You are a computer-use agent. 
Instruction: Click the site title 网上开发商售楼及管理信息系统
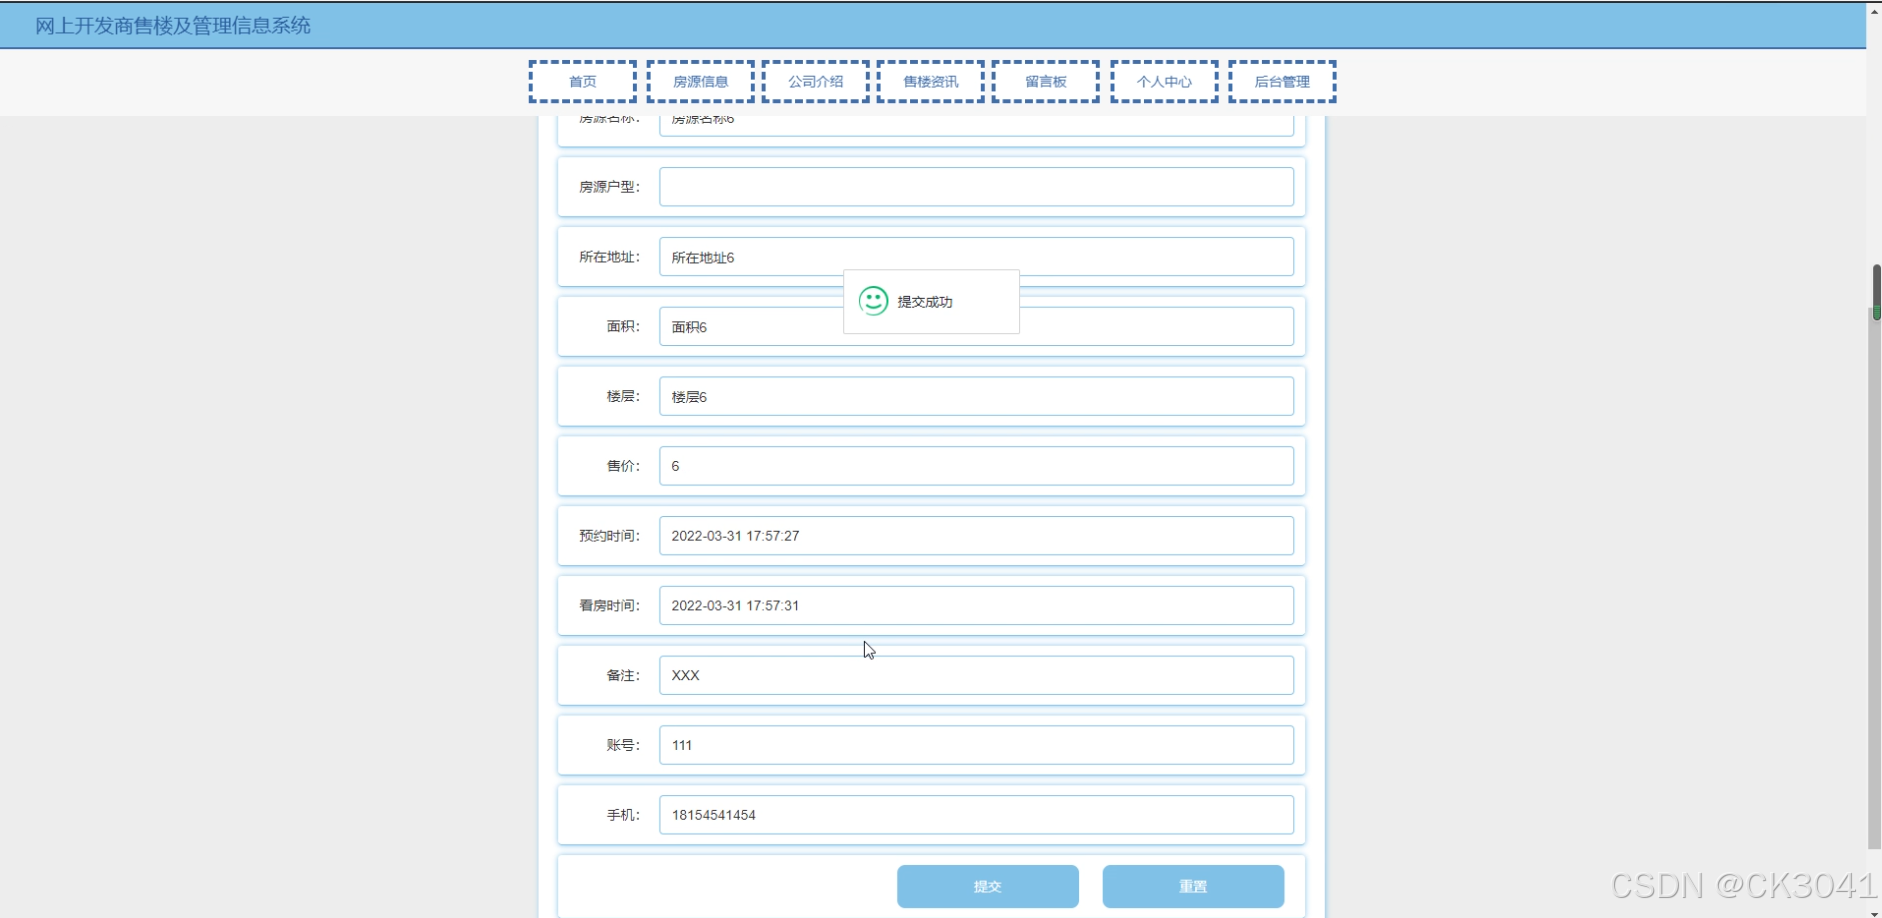(171, 25)
